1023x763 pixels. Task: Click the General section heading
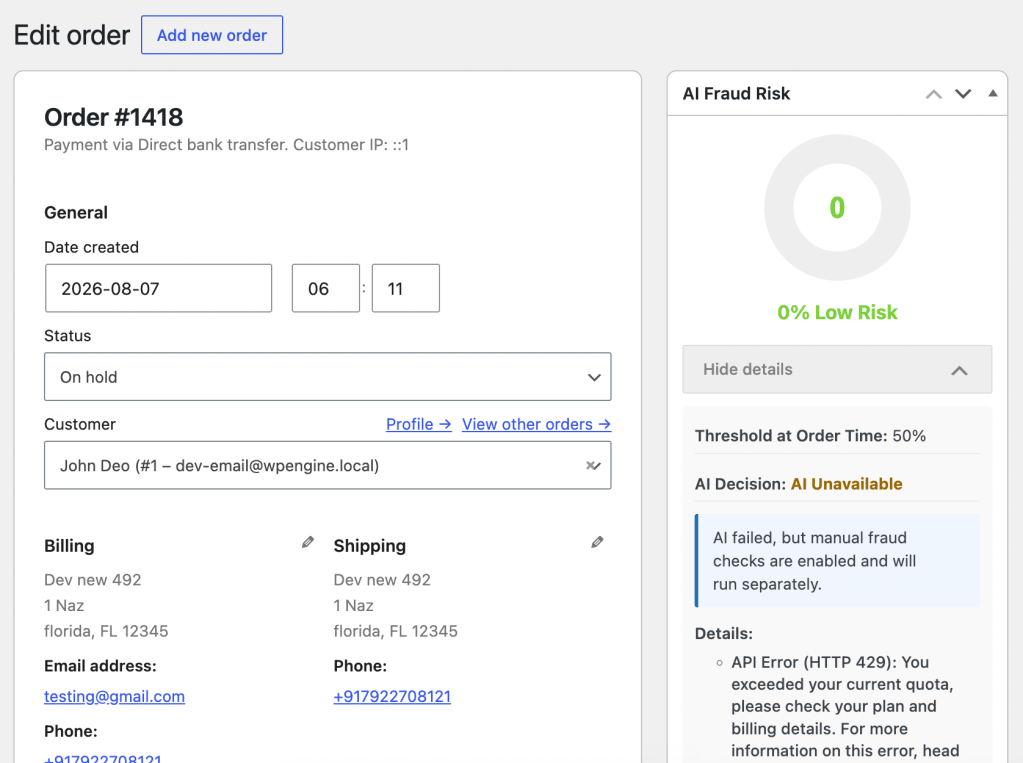(x=76, y=213)
